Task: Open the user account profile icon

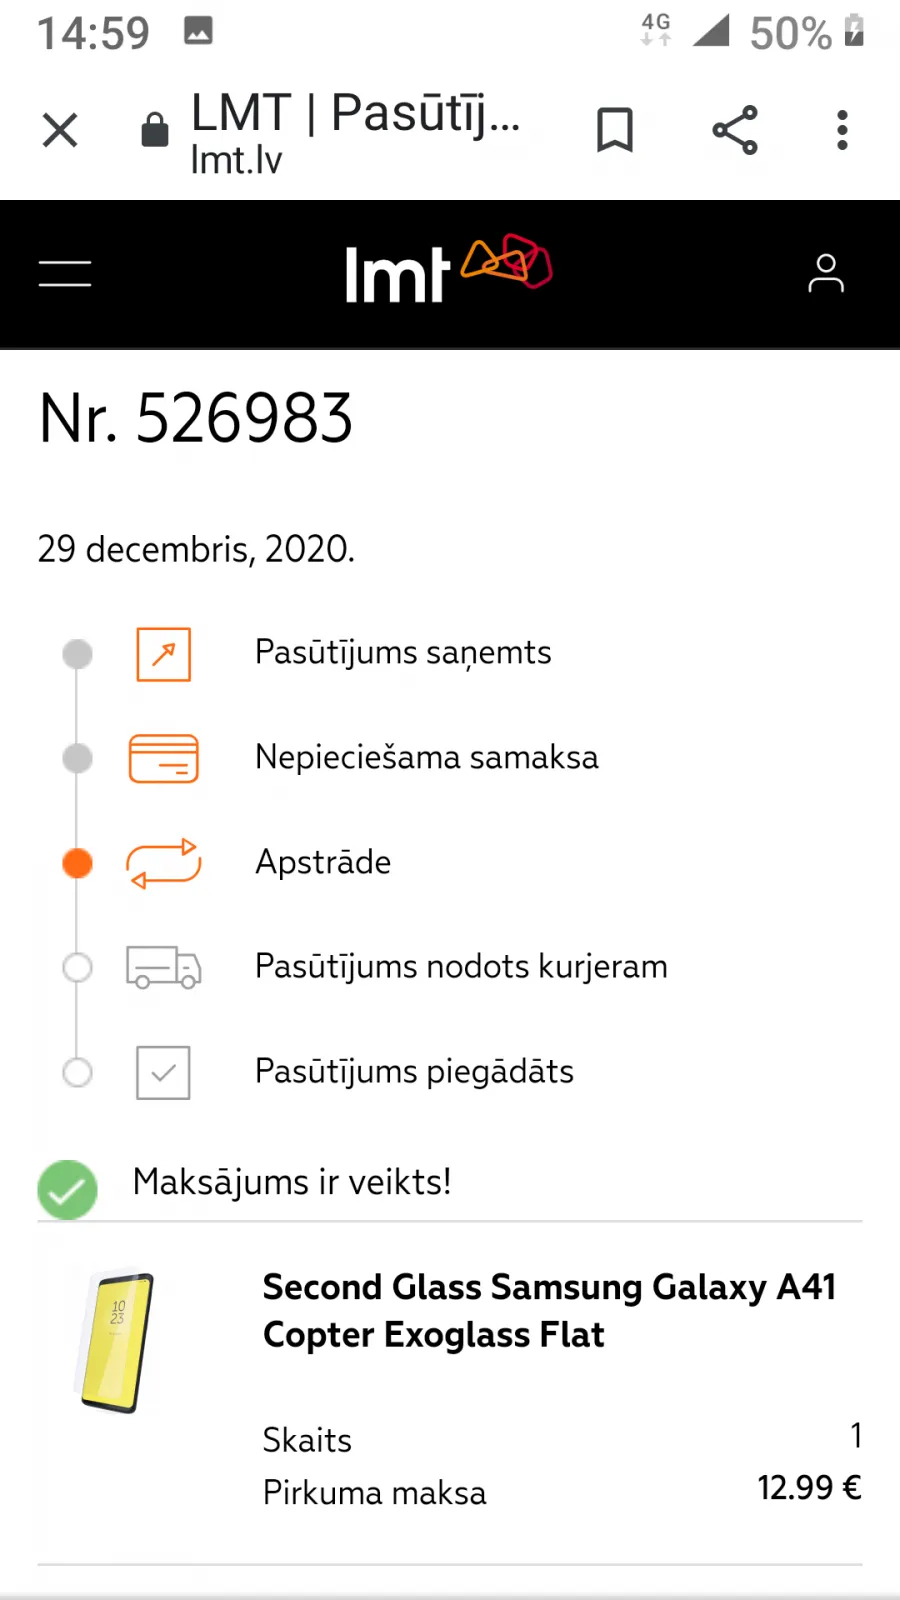Action: pyautogui.click(x=826, y=273)
